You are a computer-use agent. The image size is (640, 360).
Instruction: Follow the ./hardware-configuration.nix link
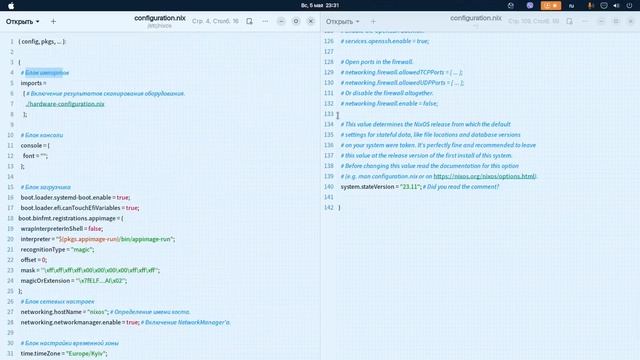[x=65, y=104]
